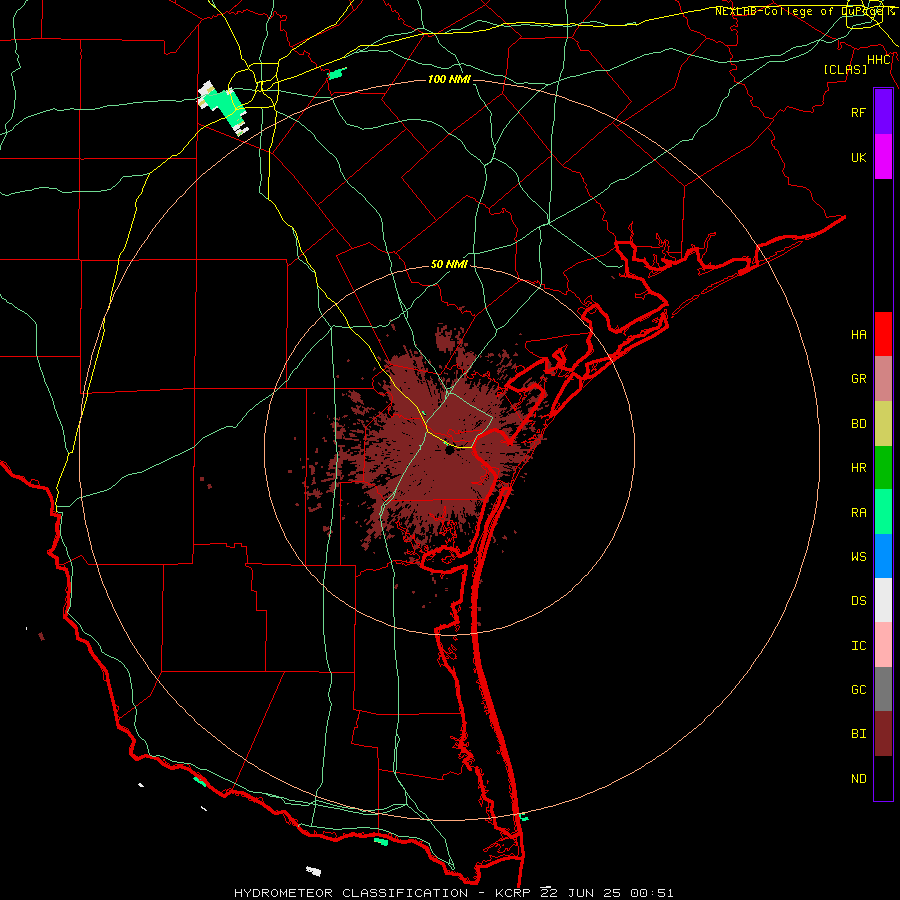The height and width of the screenshot is (900, 900).
Task: Click the WS blue legend swatch
Action: point(883,556)
